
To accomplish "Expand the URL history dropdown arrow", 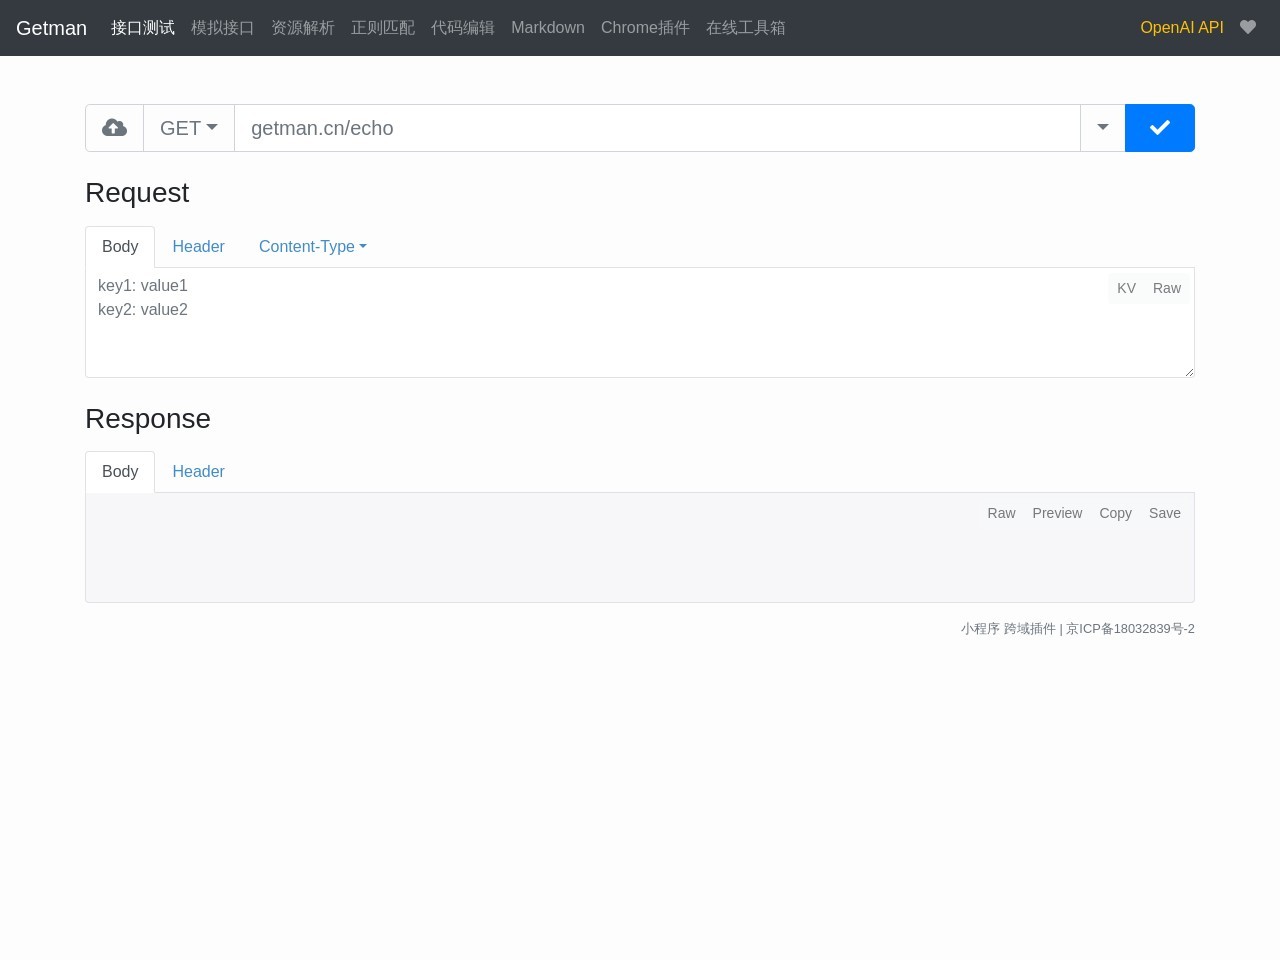I will [1102, 128].
